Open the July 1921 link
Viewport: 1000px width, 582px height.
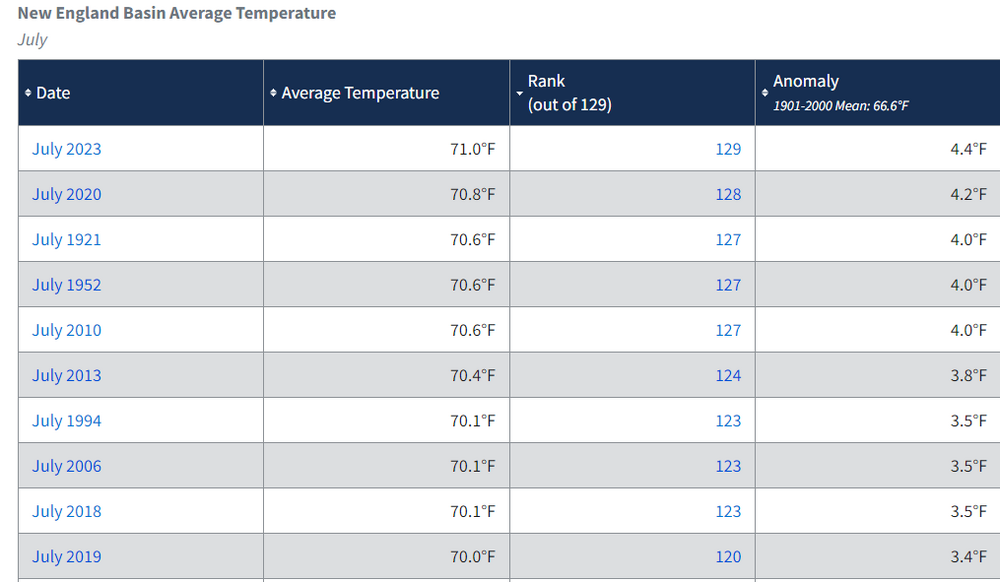(x=67, y=239)
